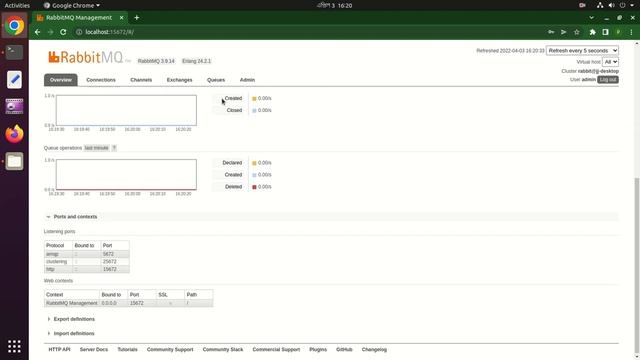Open Chrome three-dot menu
Screen dimensions: 640x360
(x=631, y=32)
